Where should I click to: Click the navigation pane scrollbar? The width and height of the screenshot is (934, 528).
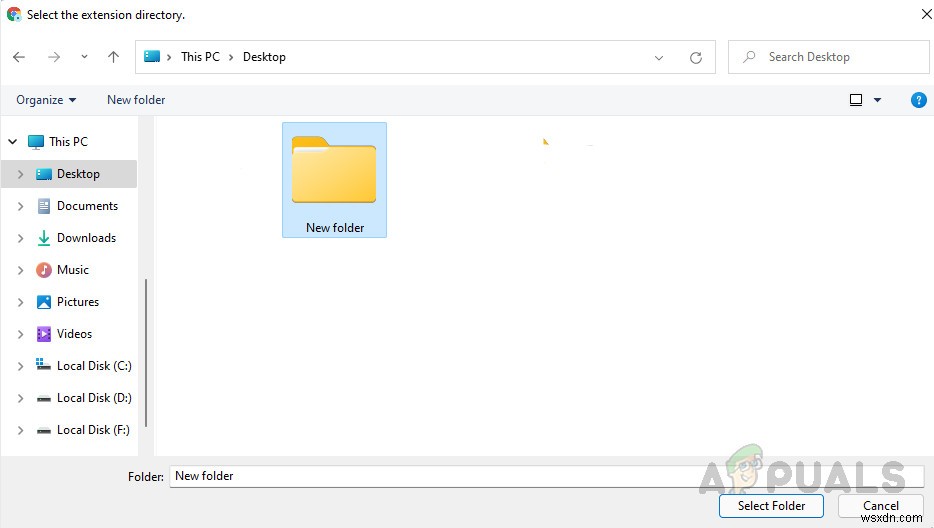146,353
